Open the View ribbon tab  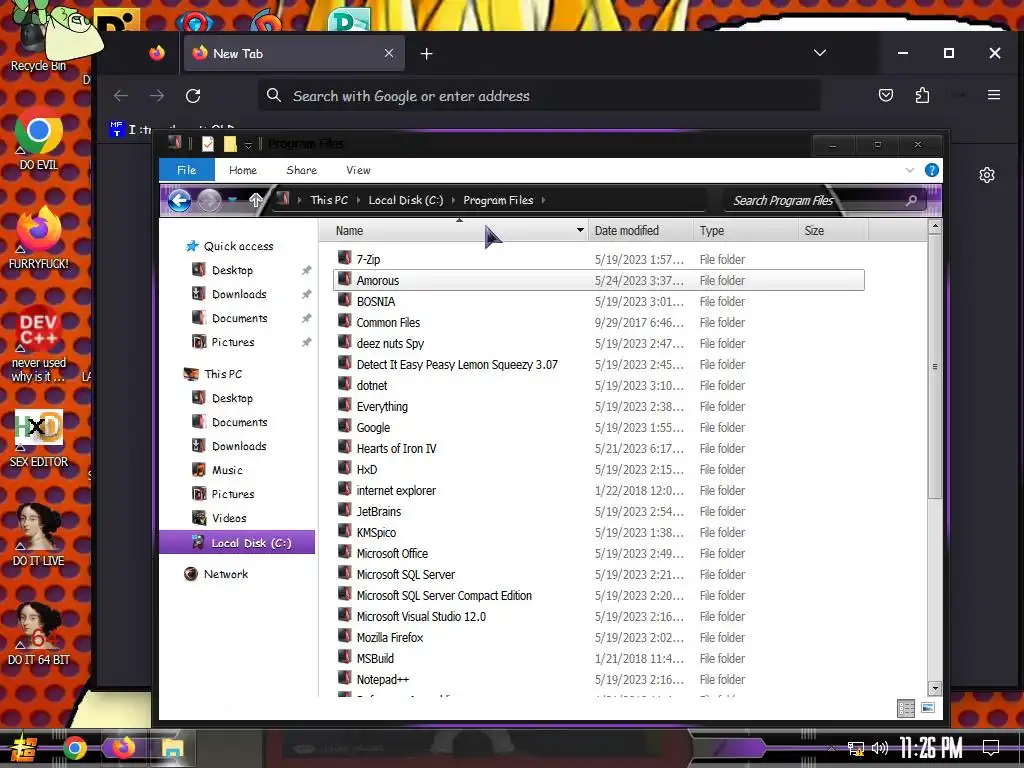tap(358, 170)
